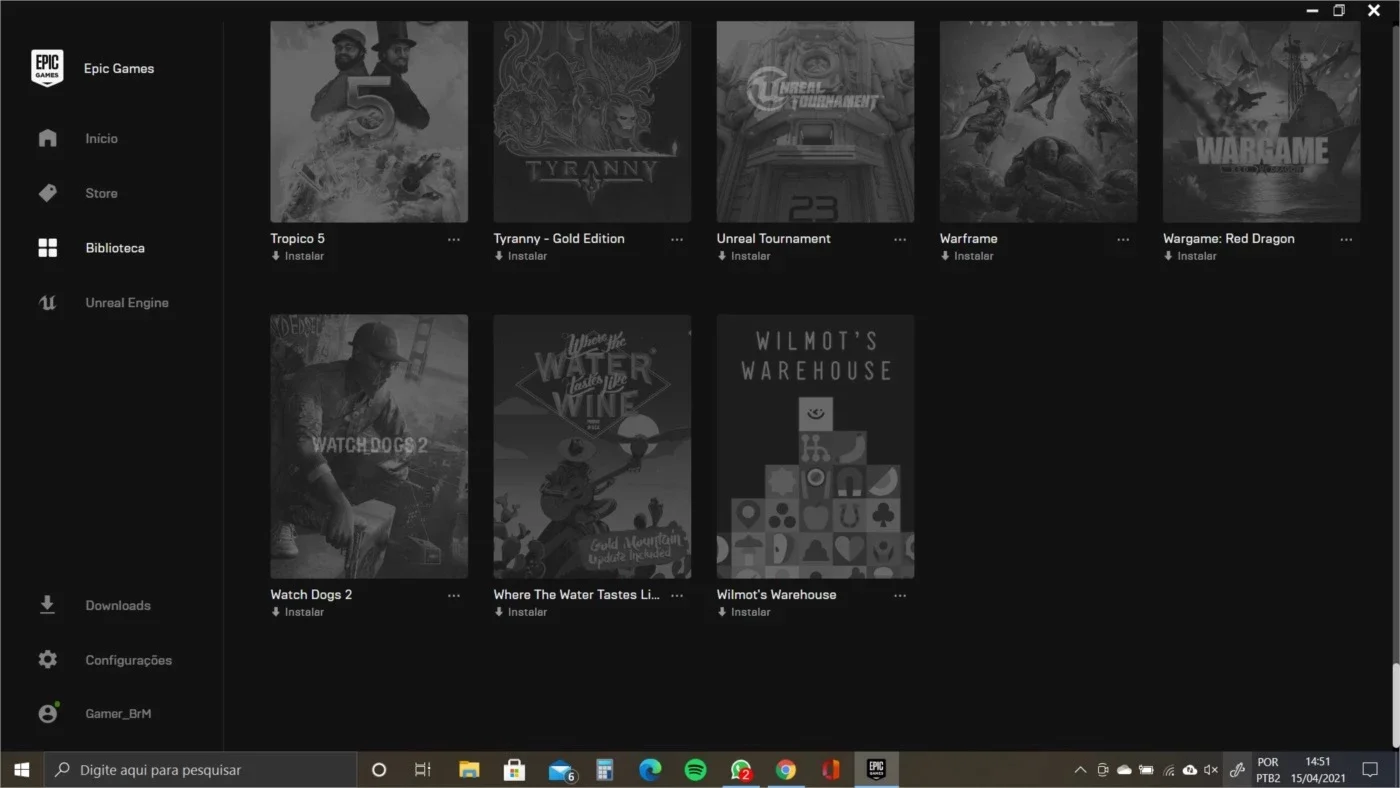Click the Store tag icon
This screenshot has width=1400, height=788.
pos(47,193)
